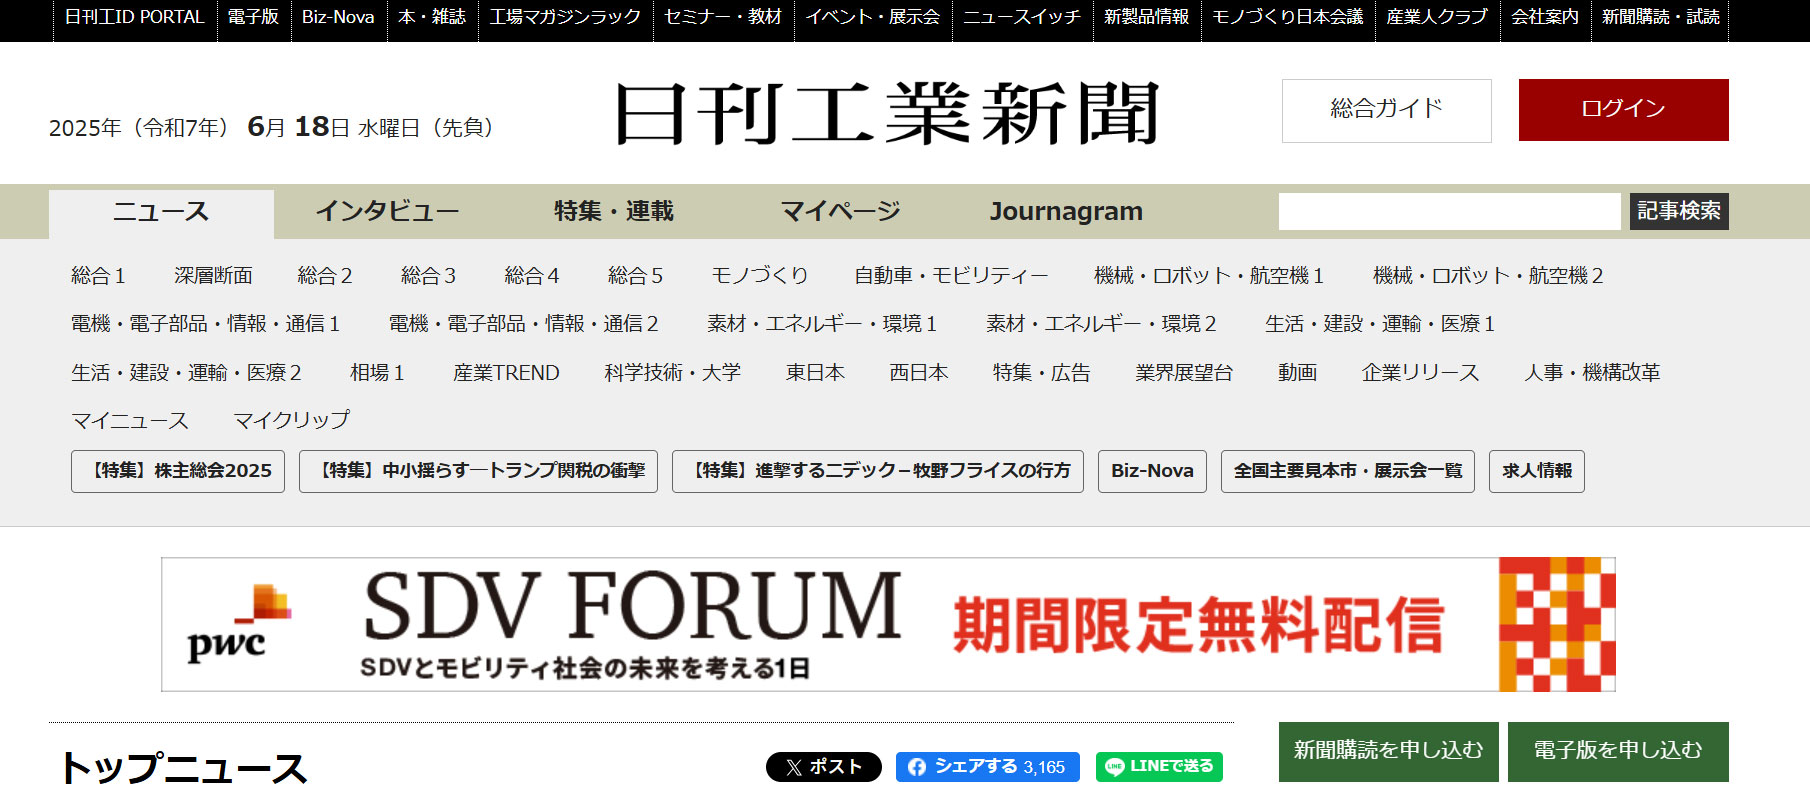1810x802 pixels.
Task: Open ニュースイッチ in top navigation
Action: tap(1021, 17)
